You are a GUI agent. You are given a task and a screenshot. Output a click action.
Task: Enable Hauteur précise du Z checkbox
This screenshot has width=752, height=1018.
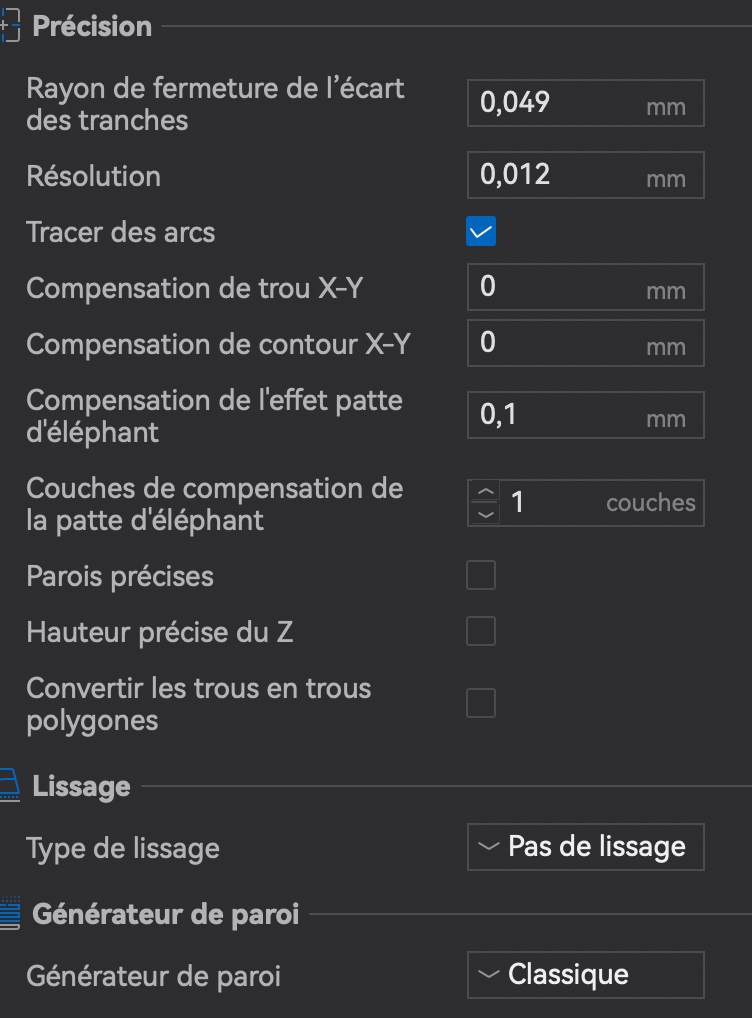click(481, 631)
